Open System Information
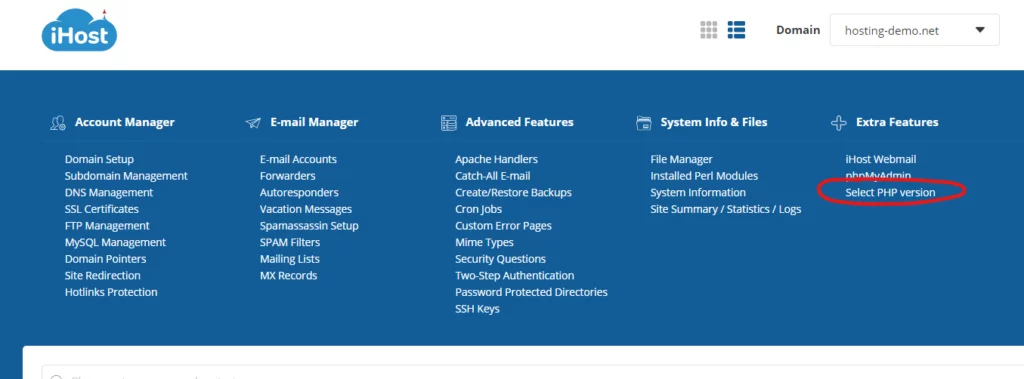Screen dimensions: 1024x379 (x=698, y=193)
